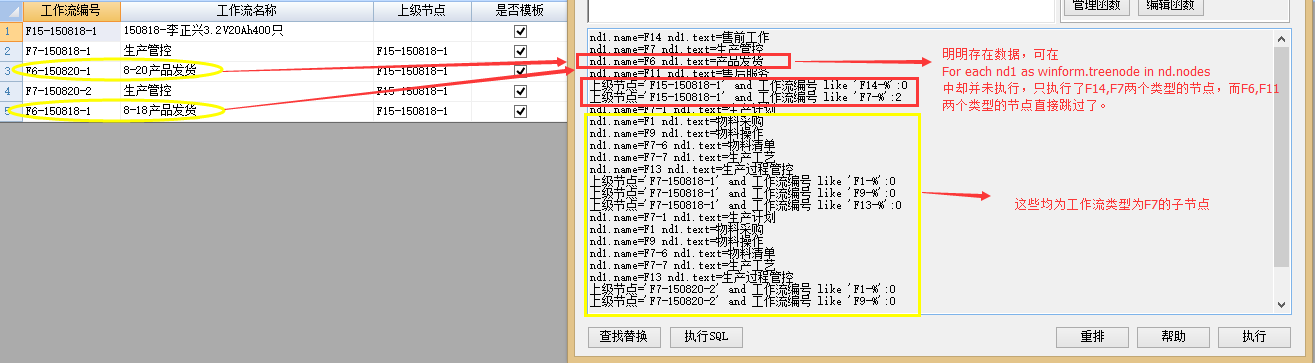Click output line with 'F13-%':0
The image size is (1315, 363).
(x=745, y=205)
